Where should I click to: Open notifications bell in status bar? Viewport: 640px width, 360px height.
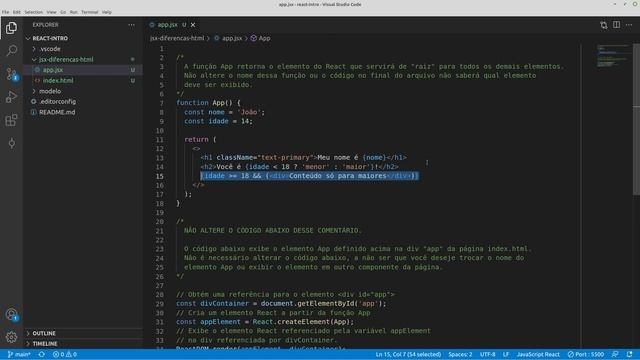click(629, 354)
